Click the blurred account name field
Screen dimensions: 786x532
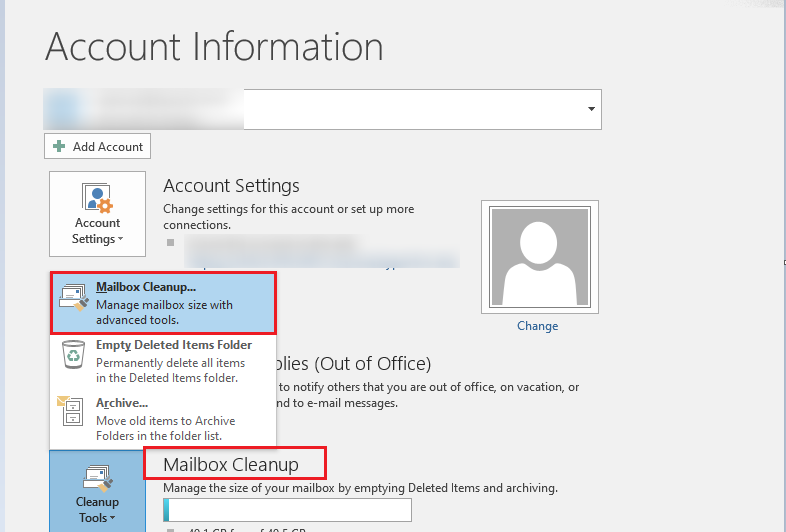[x=145, y=108]
